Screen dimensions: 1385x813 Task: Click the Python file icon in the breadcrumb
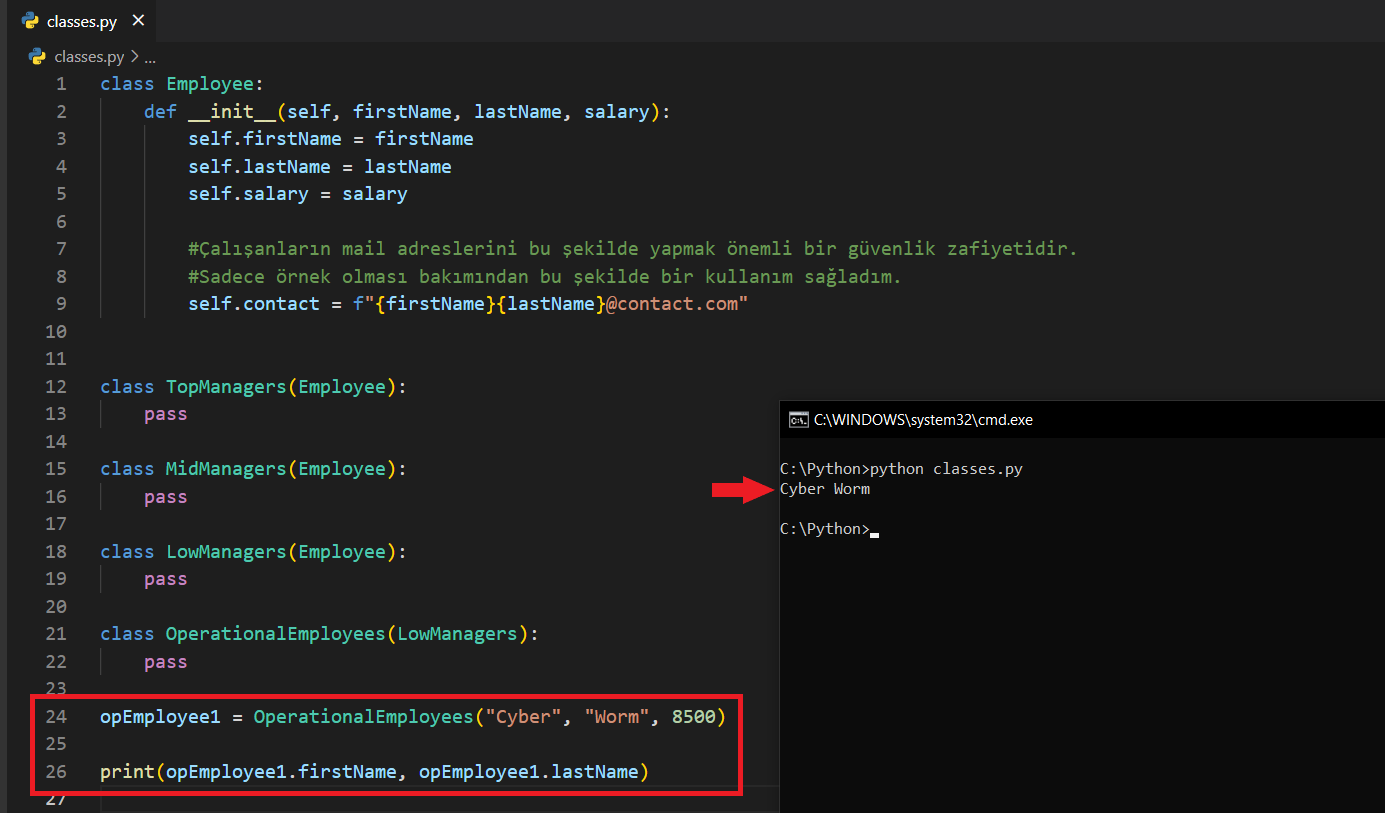click(38, 57)
